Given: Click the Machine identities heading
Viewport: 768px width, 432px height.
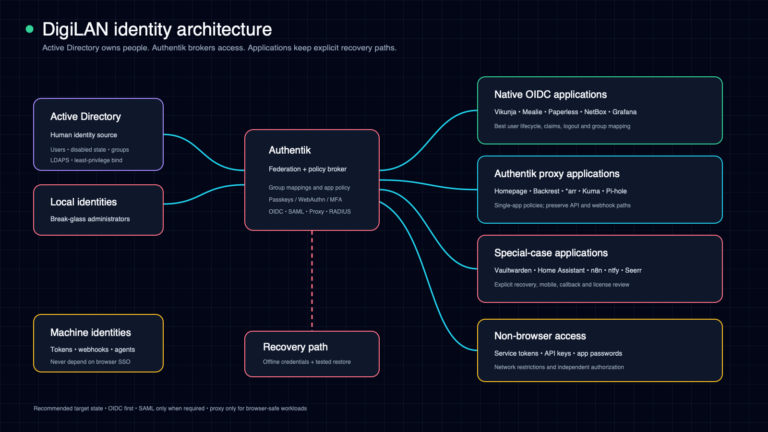Looking at the screenshot, I should coord(91,333).
